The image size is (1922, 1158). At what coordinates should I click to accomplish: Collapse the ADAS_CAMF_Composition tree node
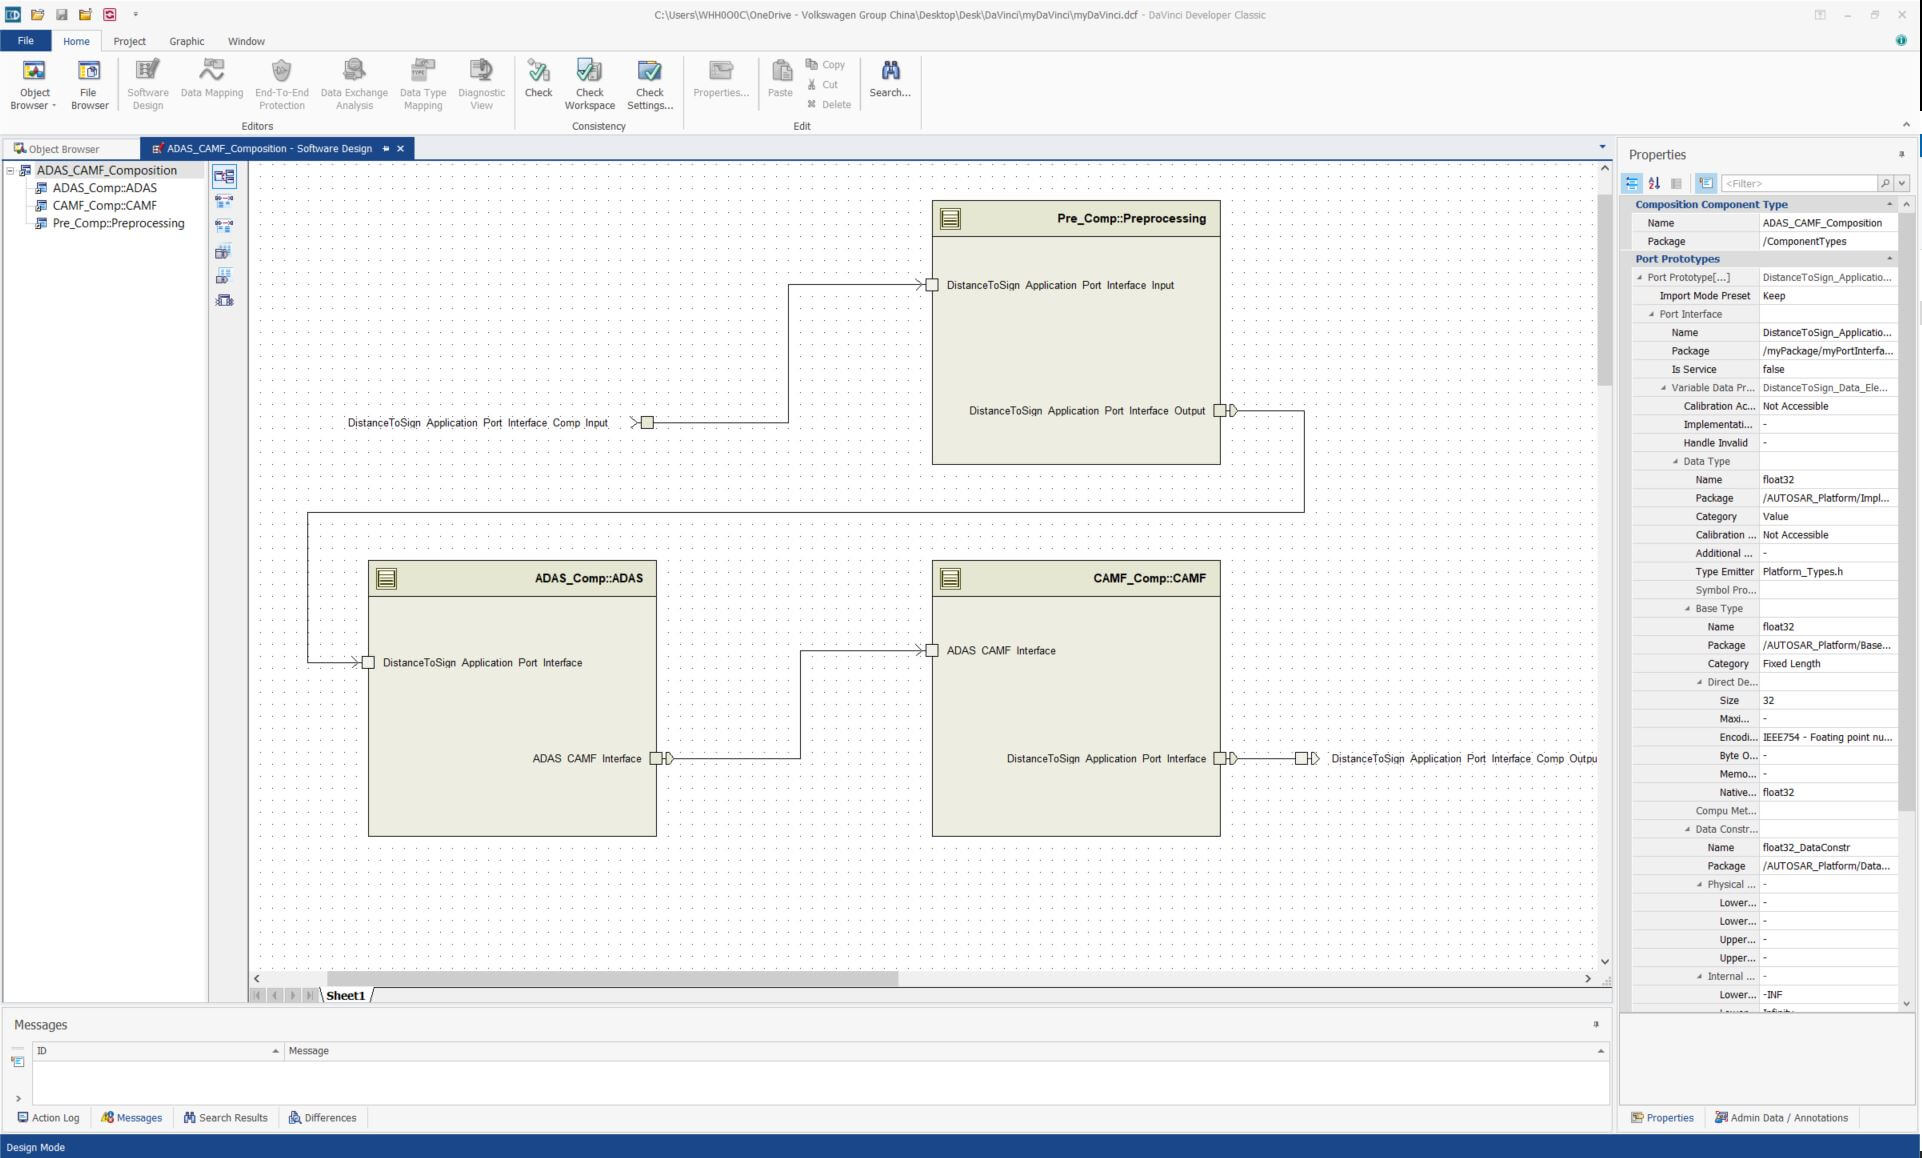(x=11, y=171)
